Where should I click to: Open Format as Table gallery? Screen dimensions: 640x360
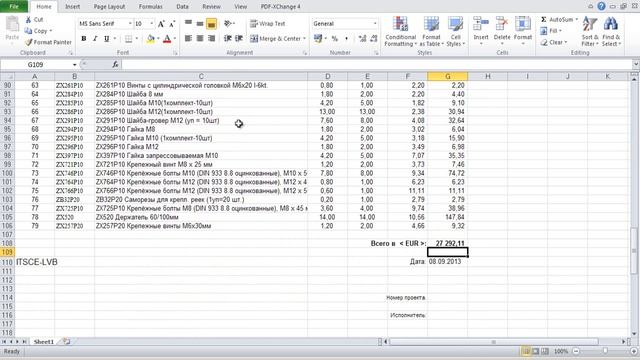[431, 31]
